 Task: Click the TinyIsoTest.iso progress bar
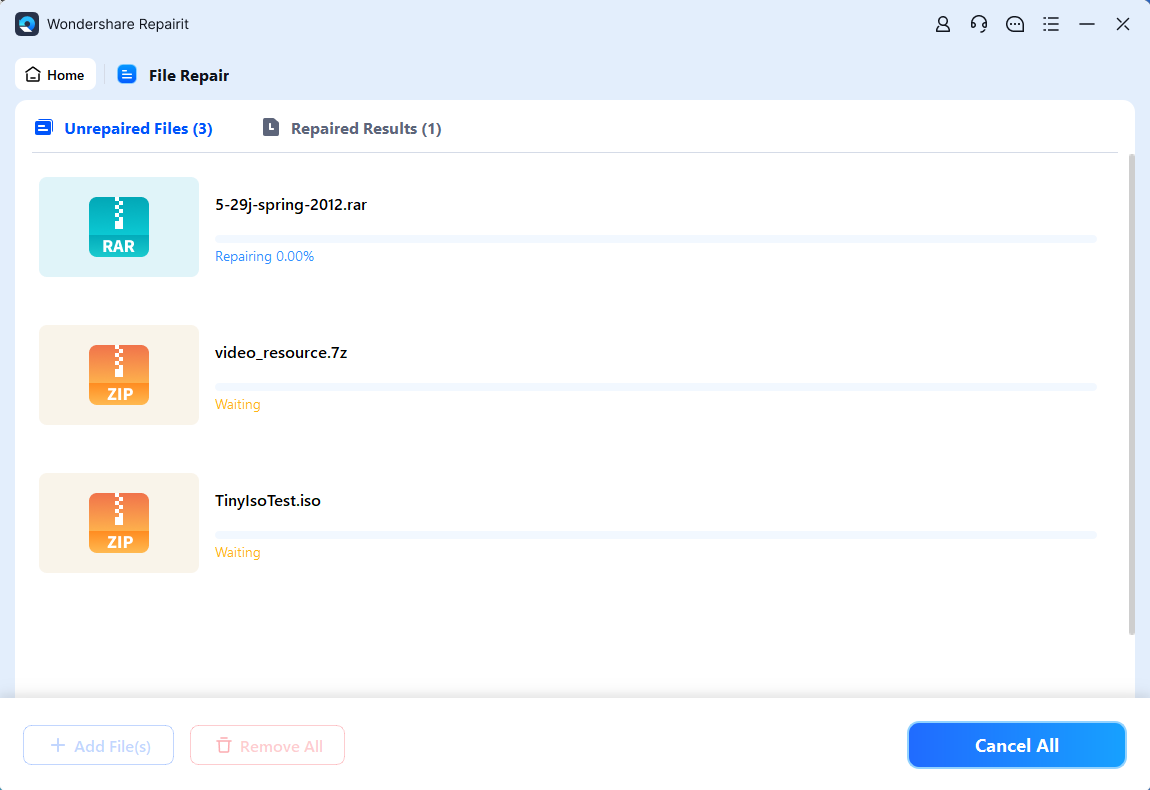pyautogui.click(x=656, y=535)
